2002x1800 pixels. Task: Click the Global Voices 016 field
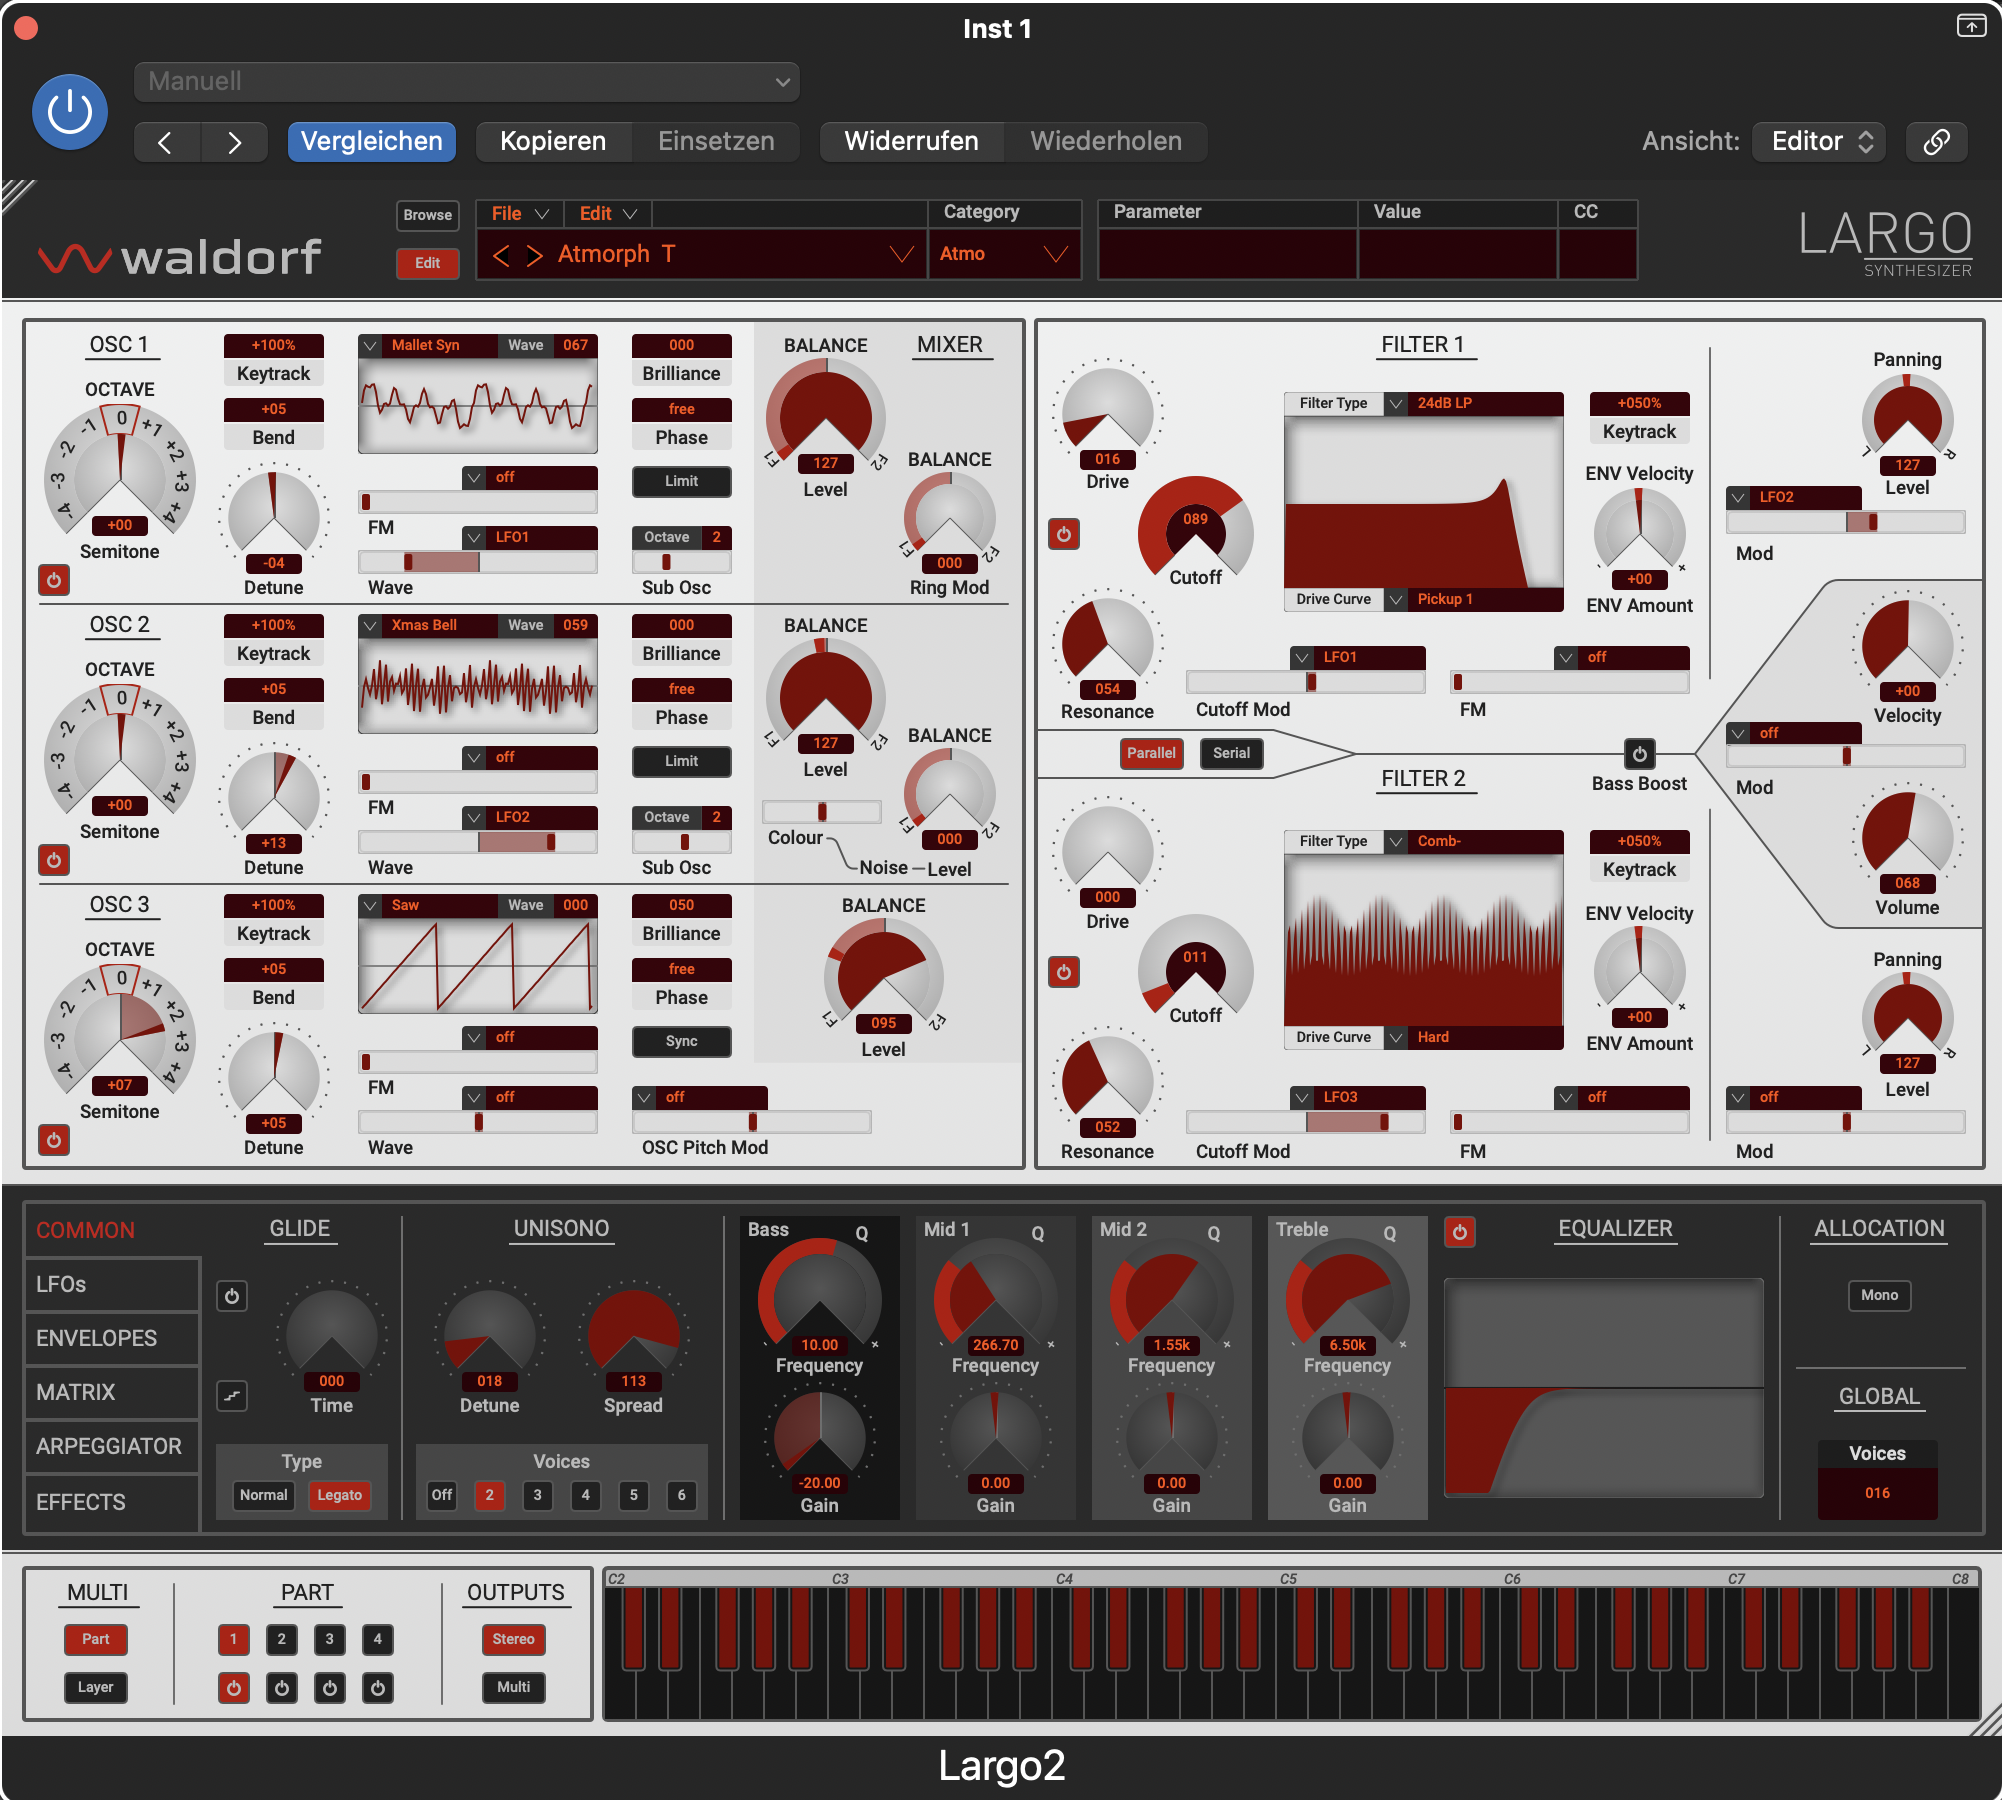(x=1877, y=1493)
